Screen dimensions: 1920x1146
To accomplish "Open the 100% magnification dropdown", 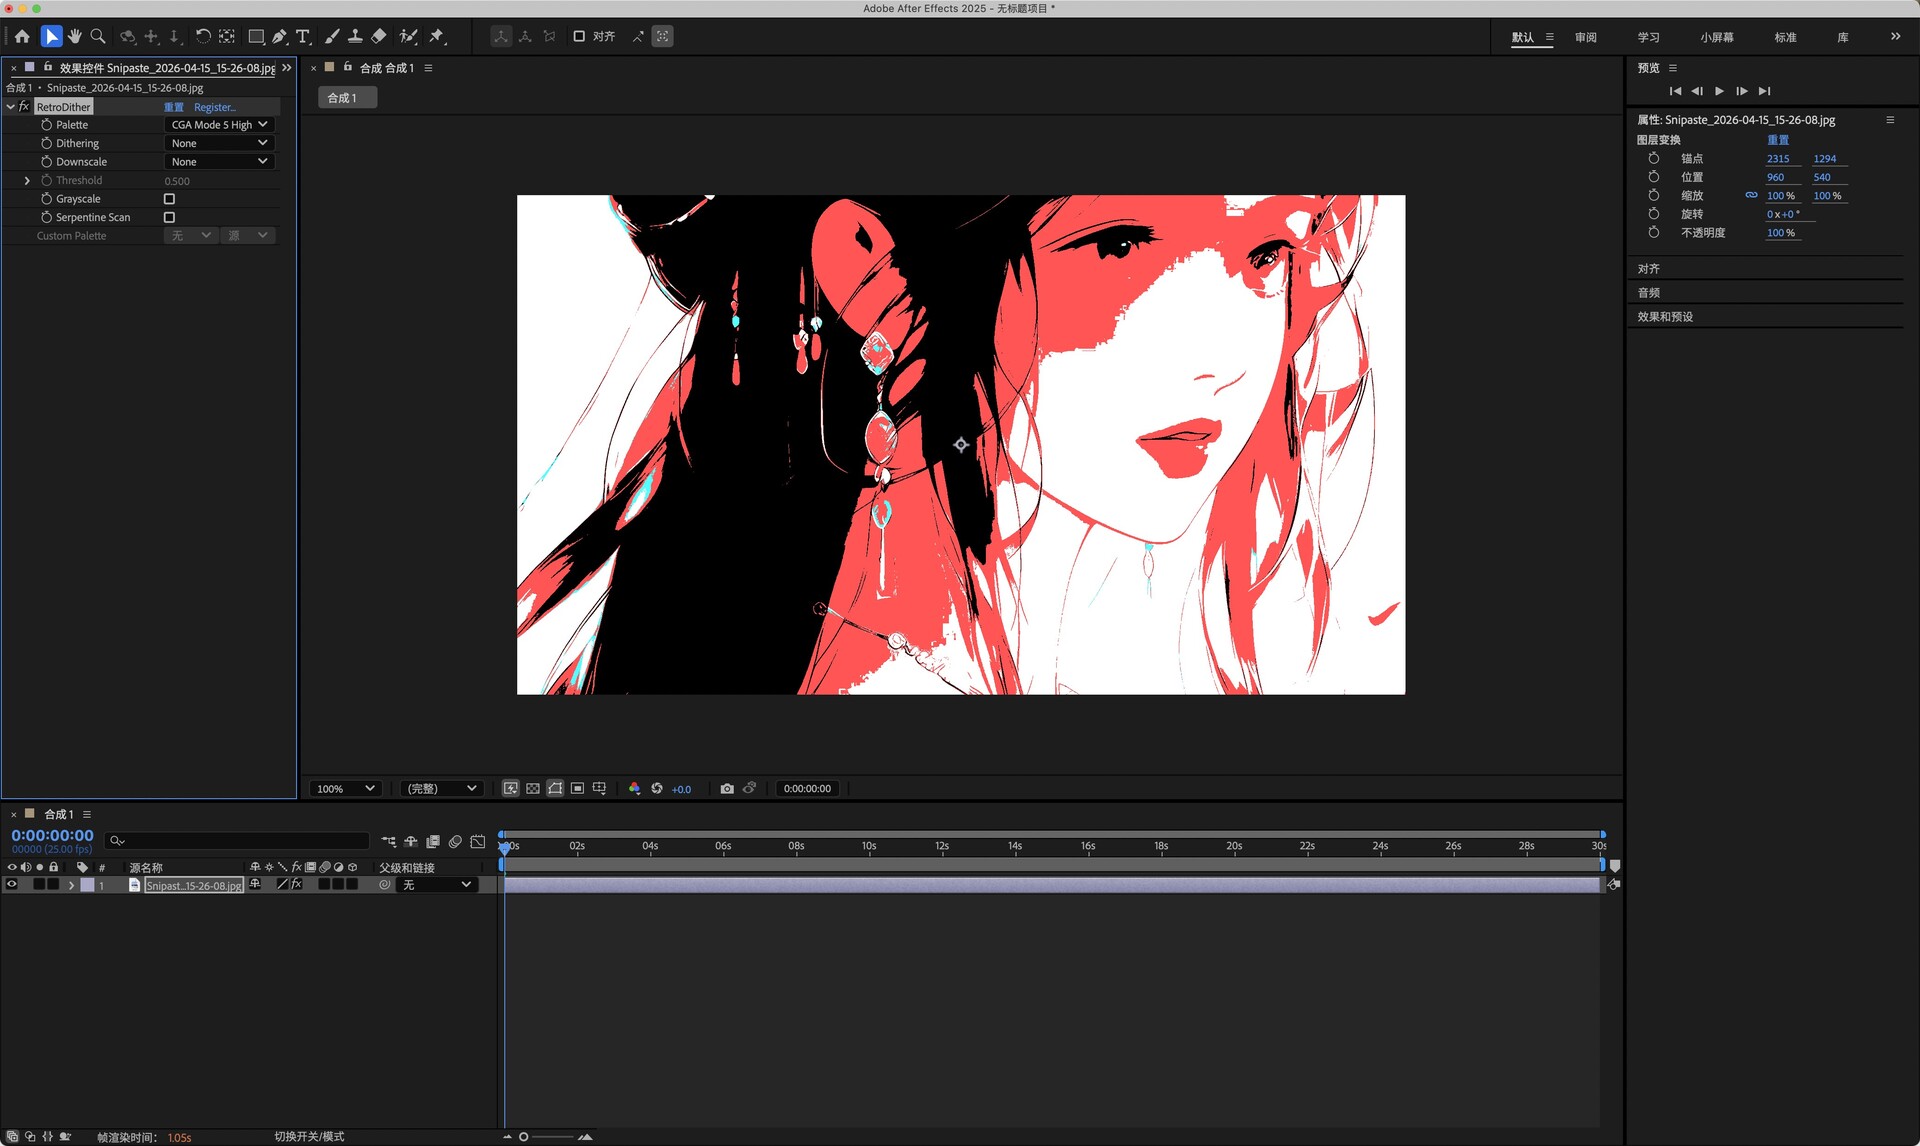I will click(x=345, y=789).
